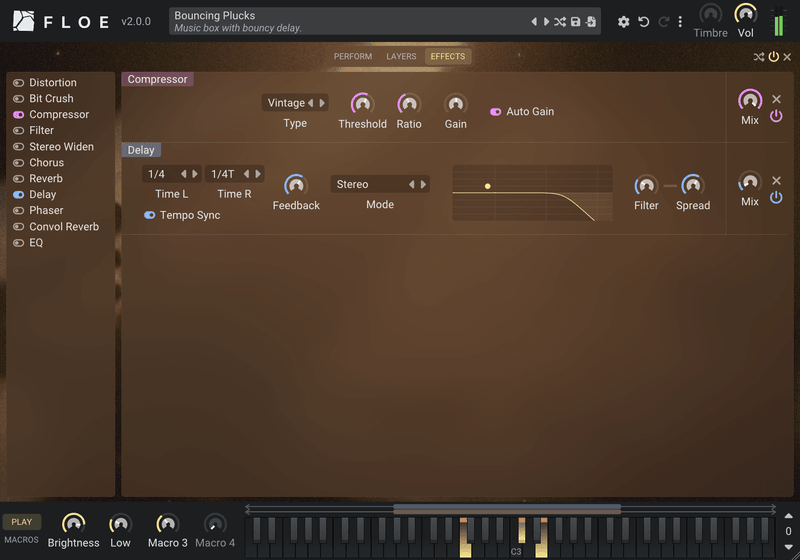Open delay Mode Stereo dropdown

(368, 184)
